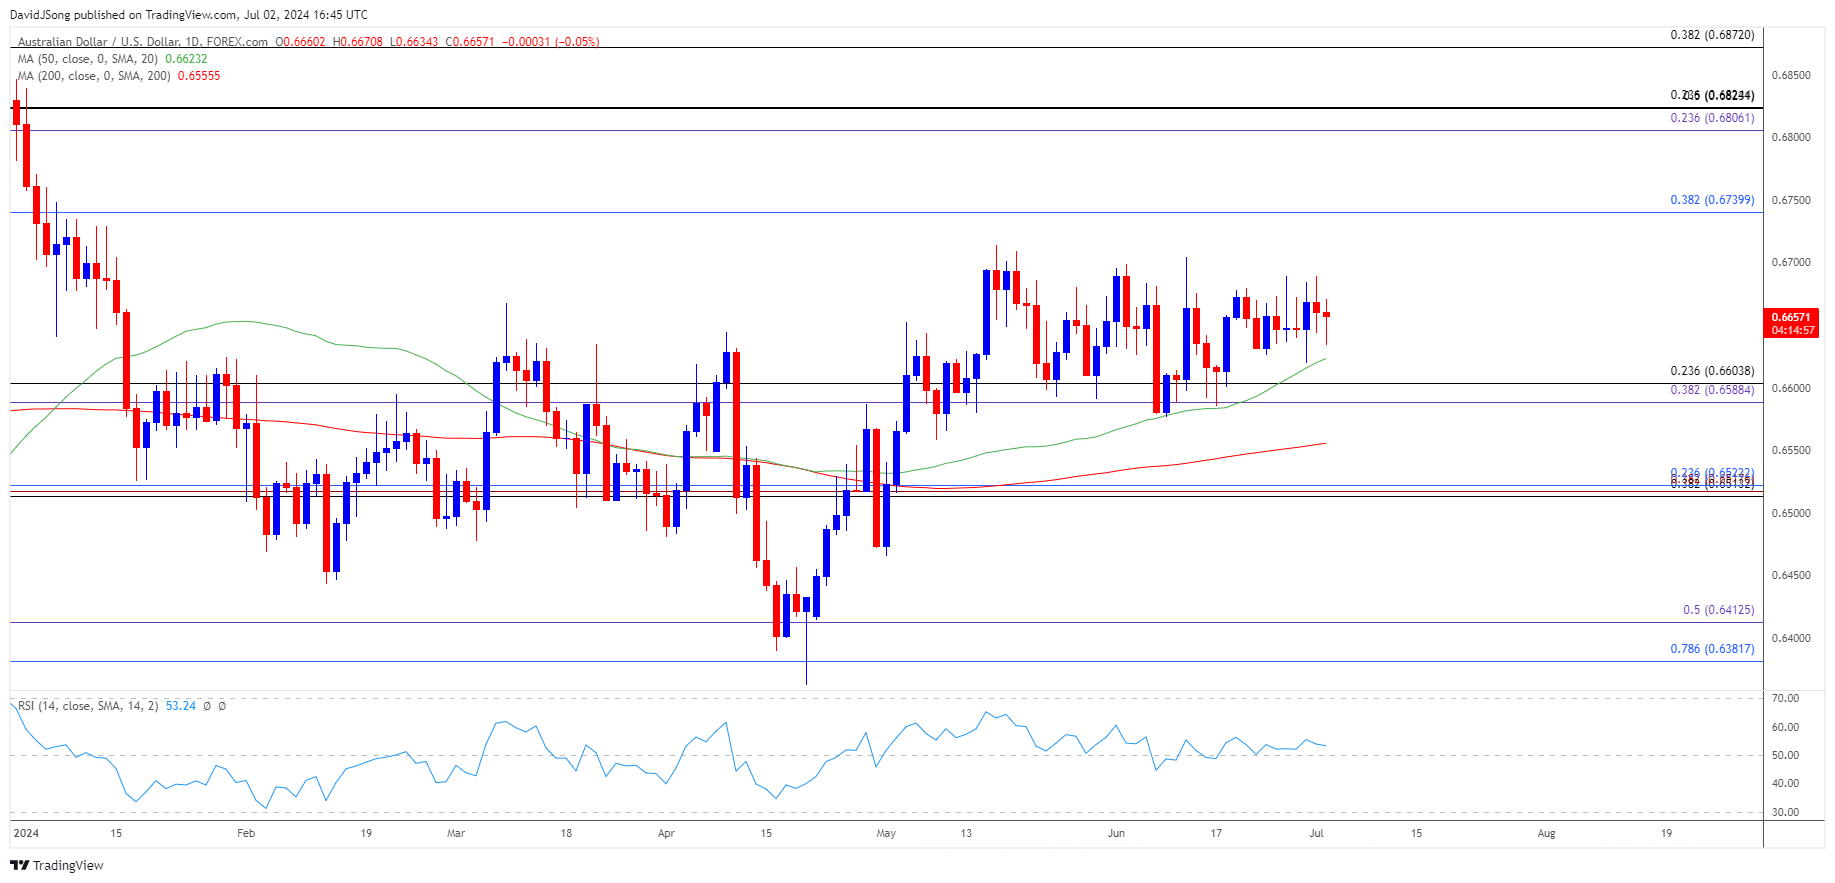Click the RSI axis level 60.00

click(x=1786, y=728)
